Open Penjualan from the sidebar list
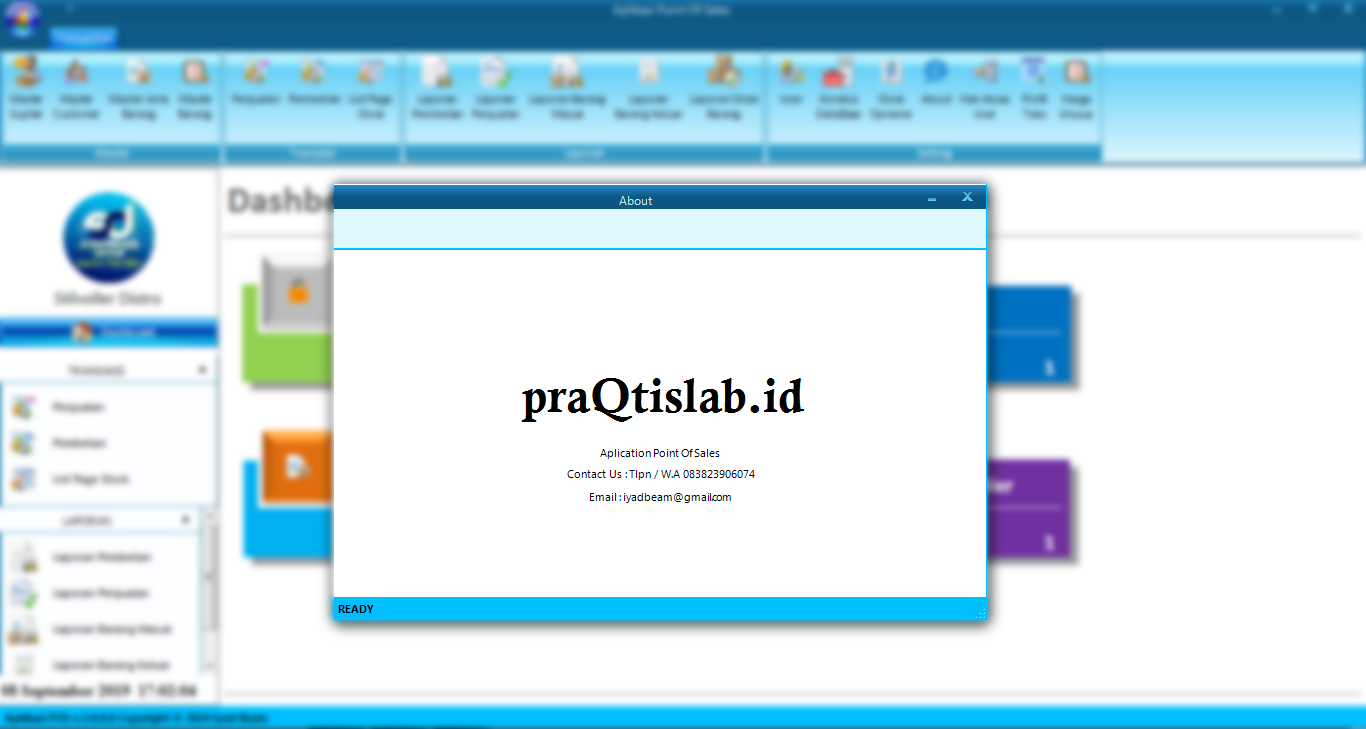Viewport: 1366px width, 729px height. tap(78, 407)
